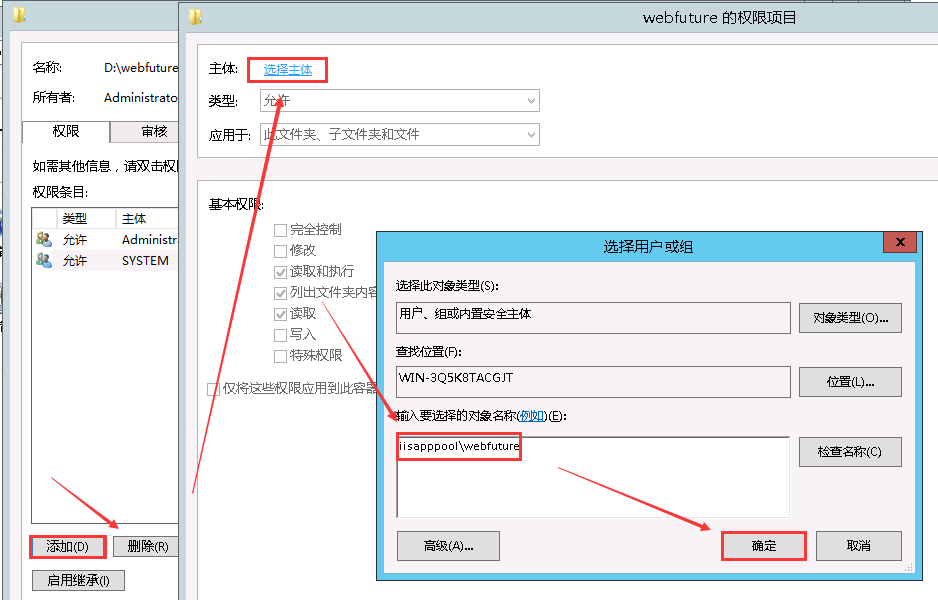The height and width of the screenshot is (600, 938).
Task: Click the SYSTEM entry user icon
Action: [x=44, y=260]
